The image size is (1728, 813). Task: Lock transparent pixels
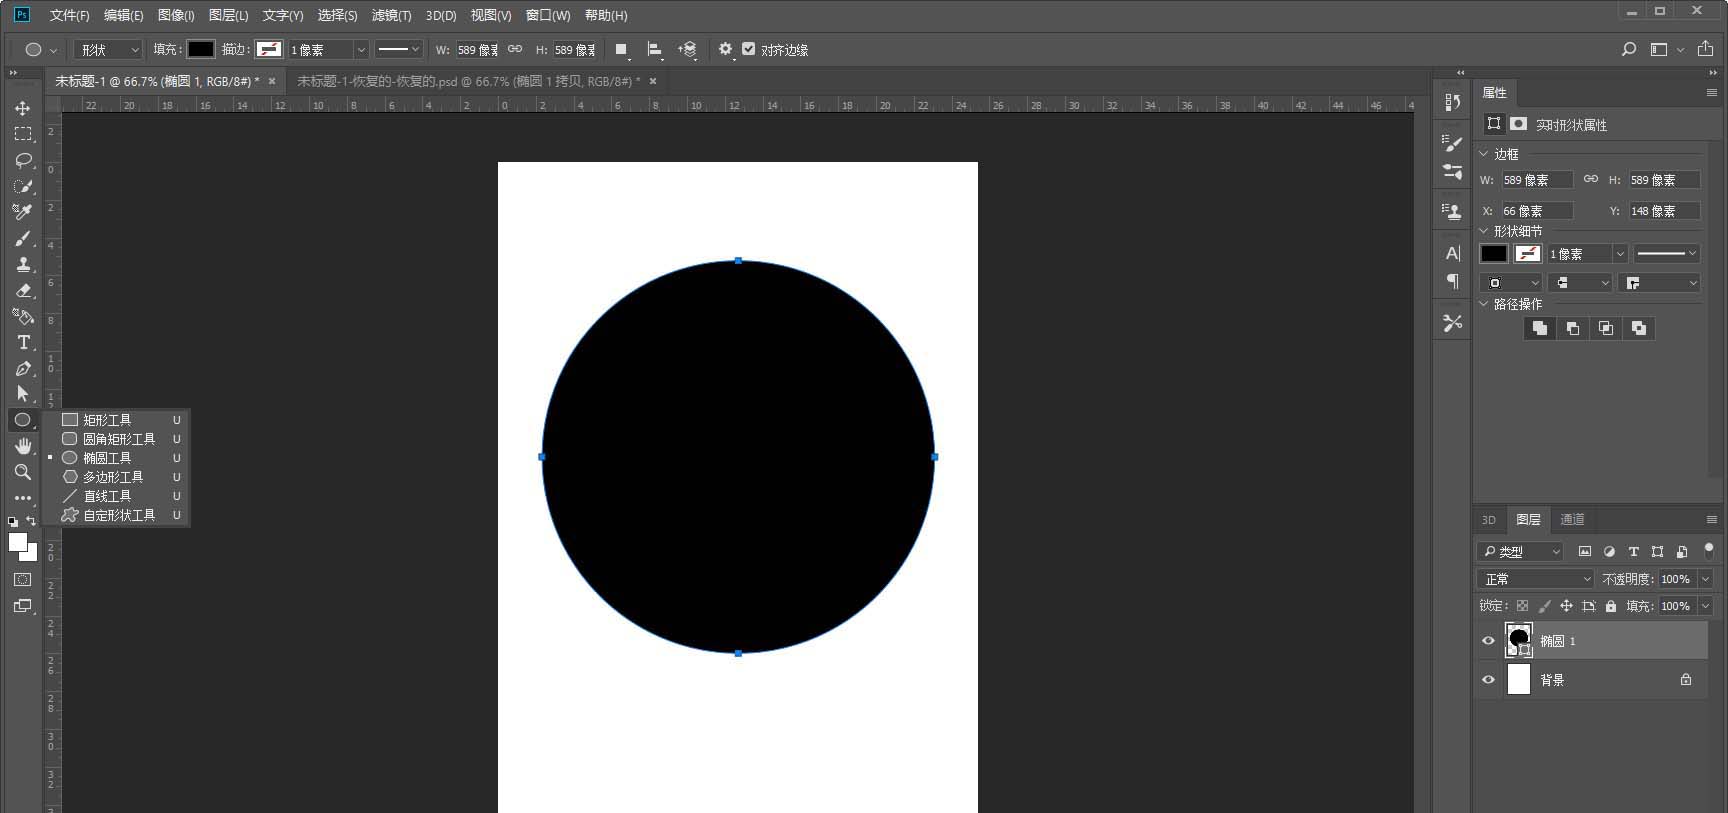[1522, 606]
